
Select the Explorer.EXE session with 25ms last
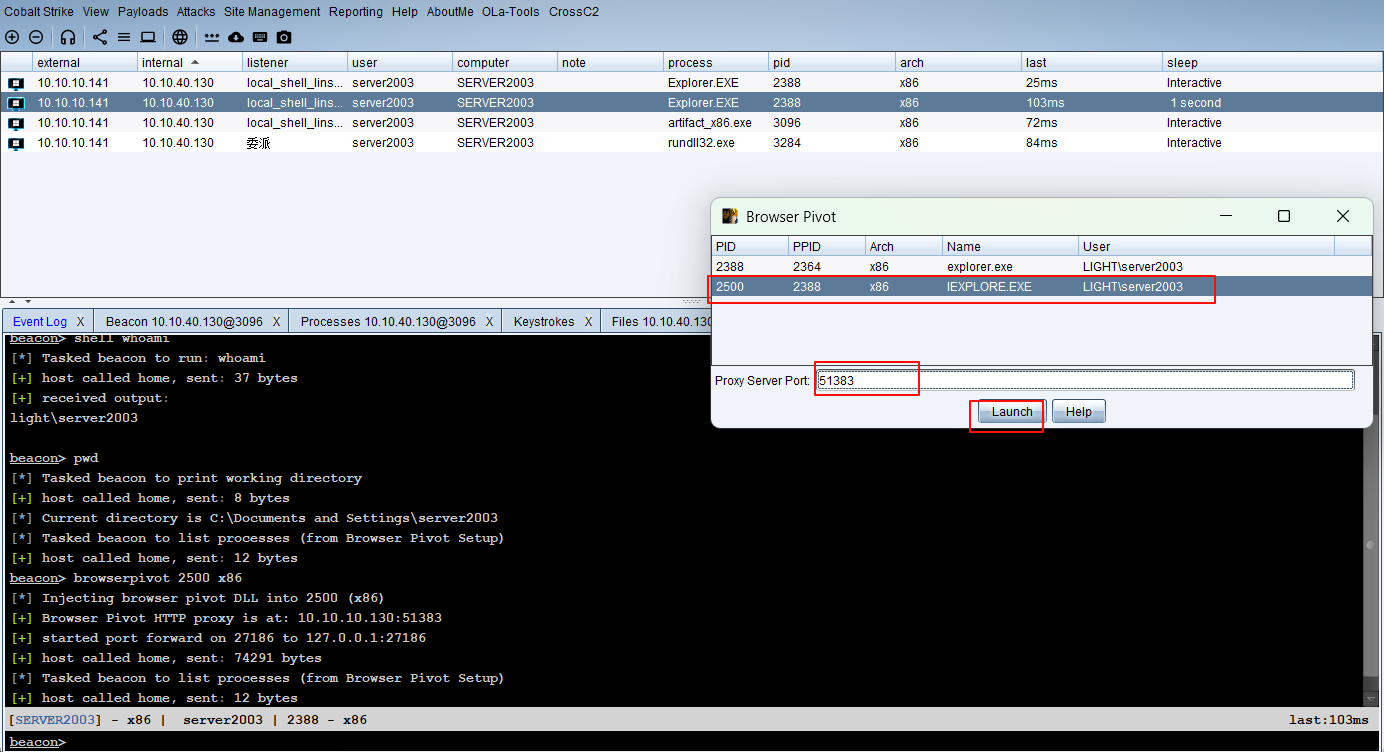click(692, 83)
